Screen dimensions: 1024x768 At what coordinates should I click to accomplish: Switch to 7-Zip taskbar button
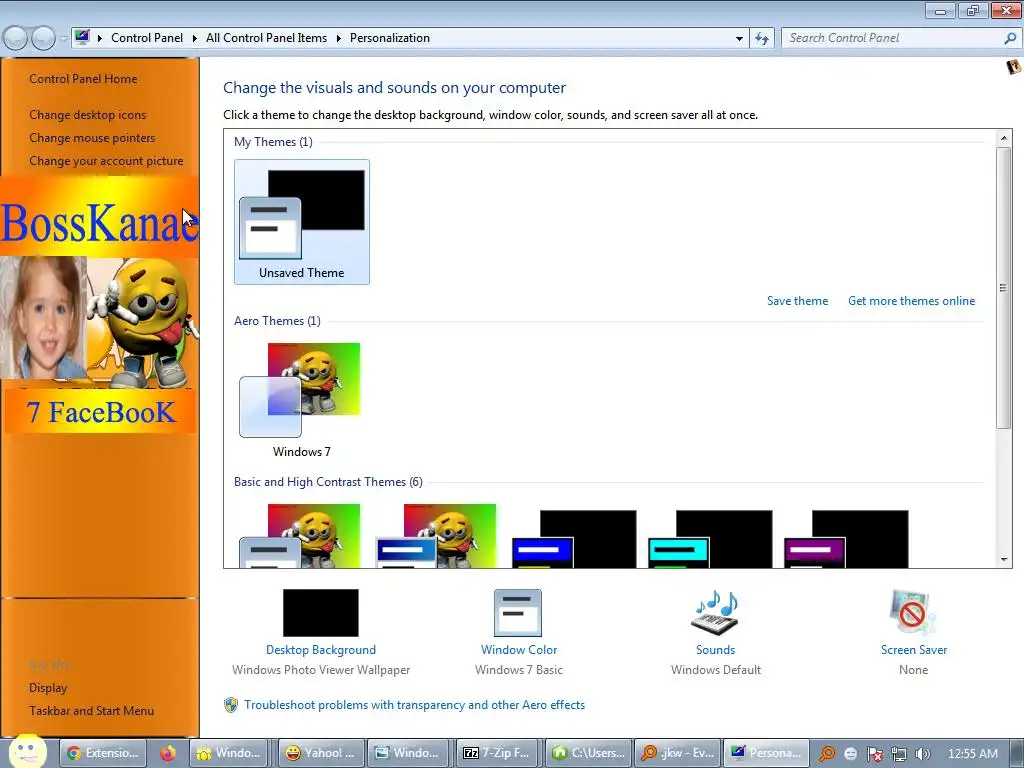click(497, 753)
